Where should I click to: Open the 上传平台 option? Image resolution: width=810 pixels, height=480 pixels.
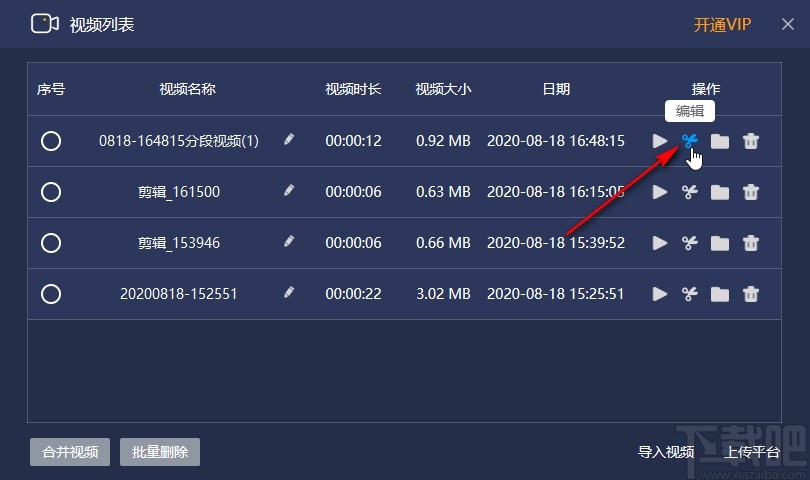pos(752,452)
